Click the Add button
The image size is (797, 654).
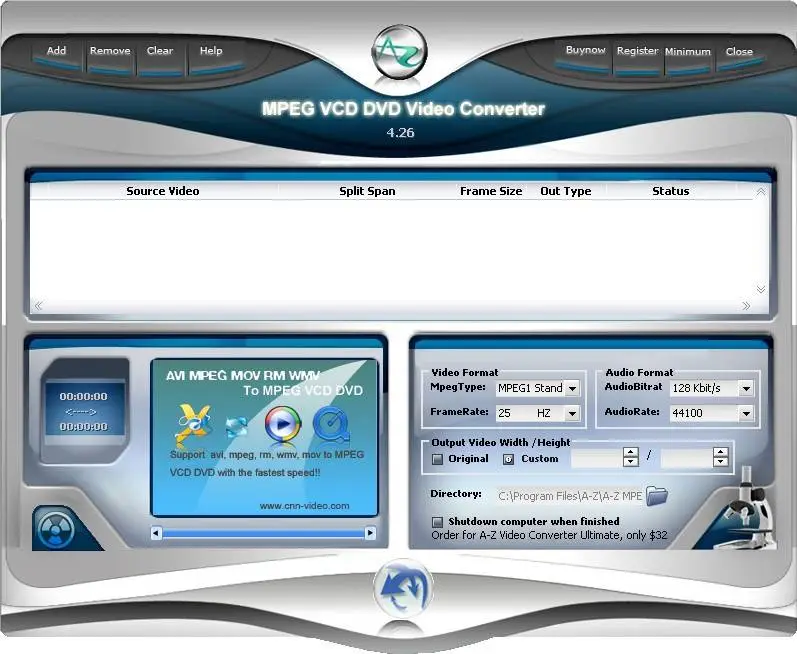coord(56,51)
